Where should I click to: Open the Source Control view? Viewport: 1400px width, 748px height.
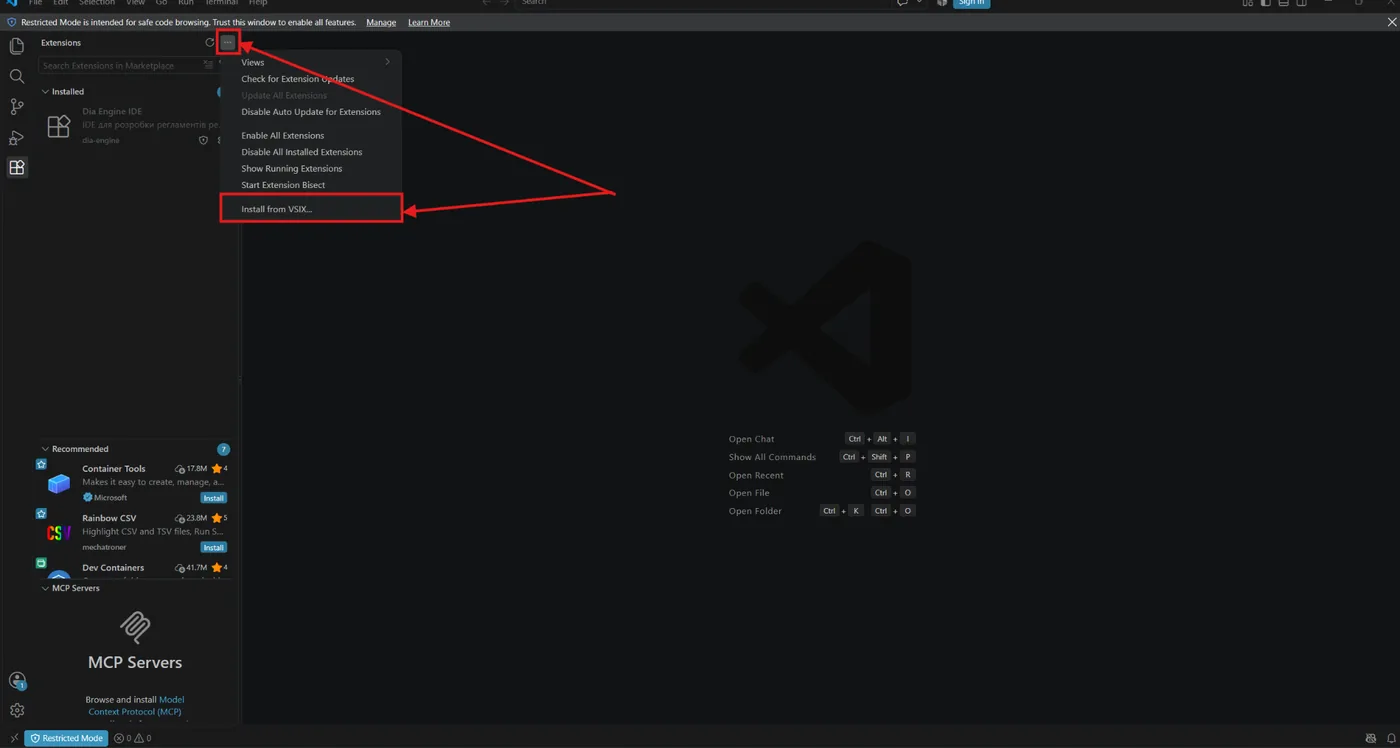tap(17, 106)
